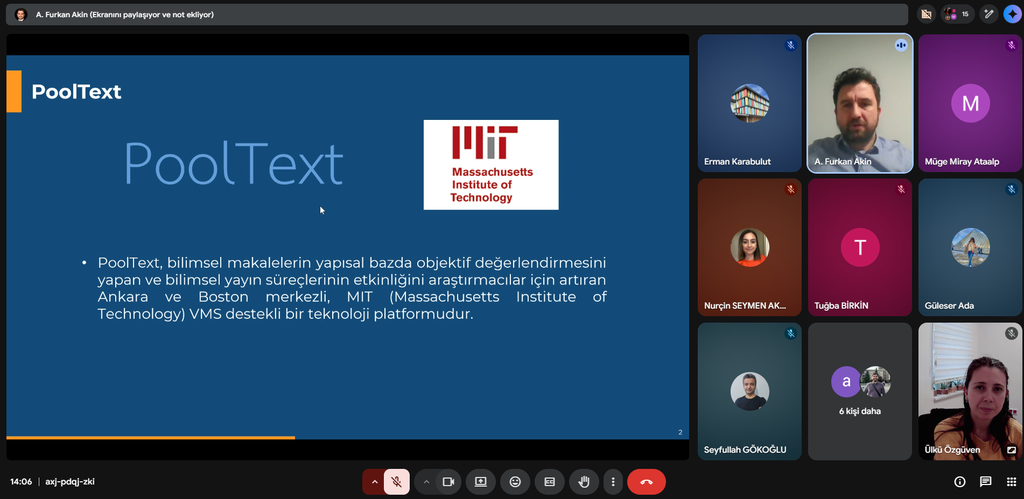Expand the camera video settings arrow

pyautogui.click(x=426, y=482)
